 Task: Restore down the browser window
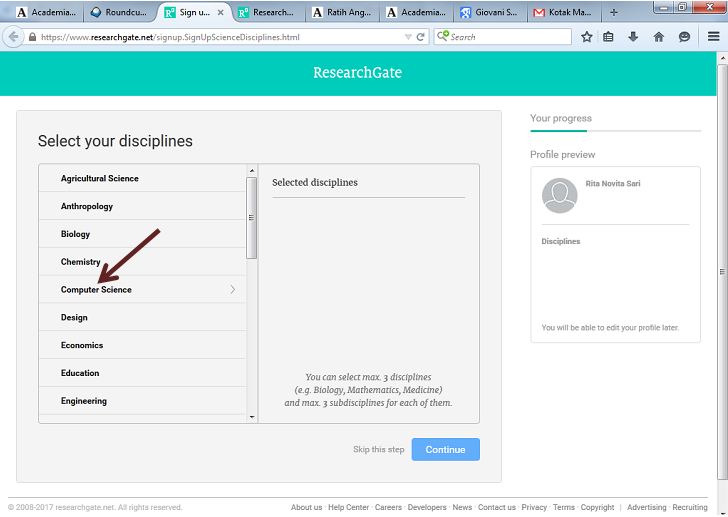click(682, 7)
